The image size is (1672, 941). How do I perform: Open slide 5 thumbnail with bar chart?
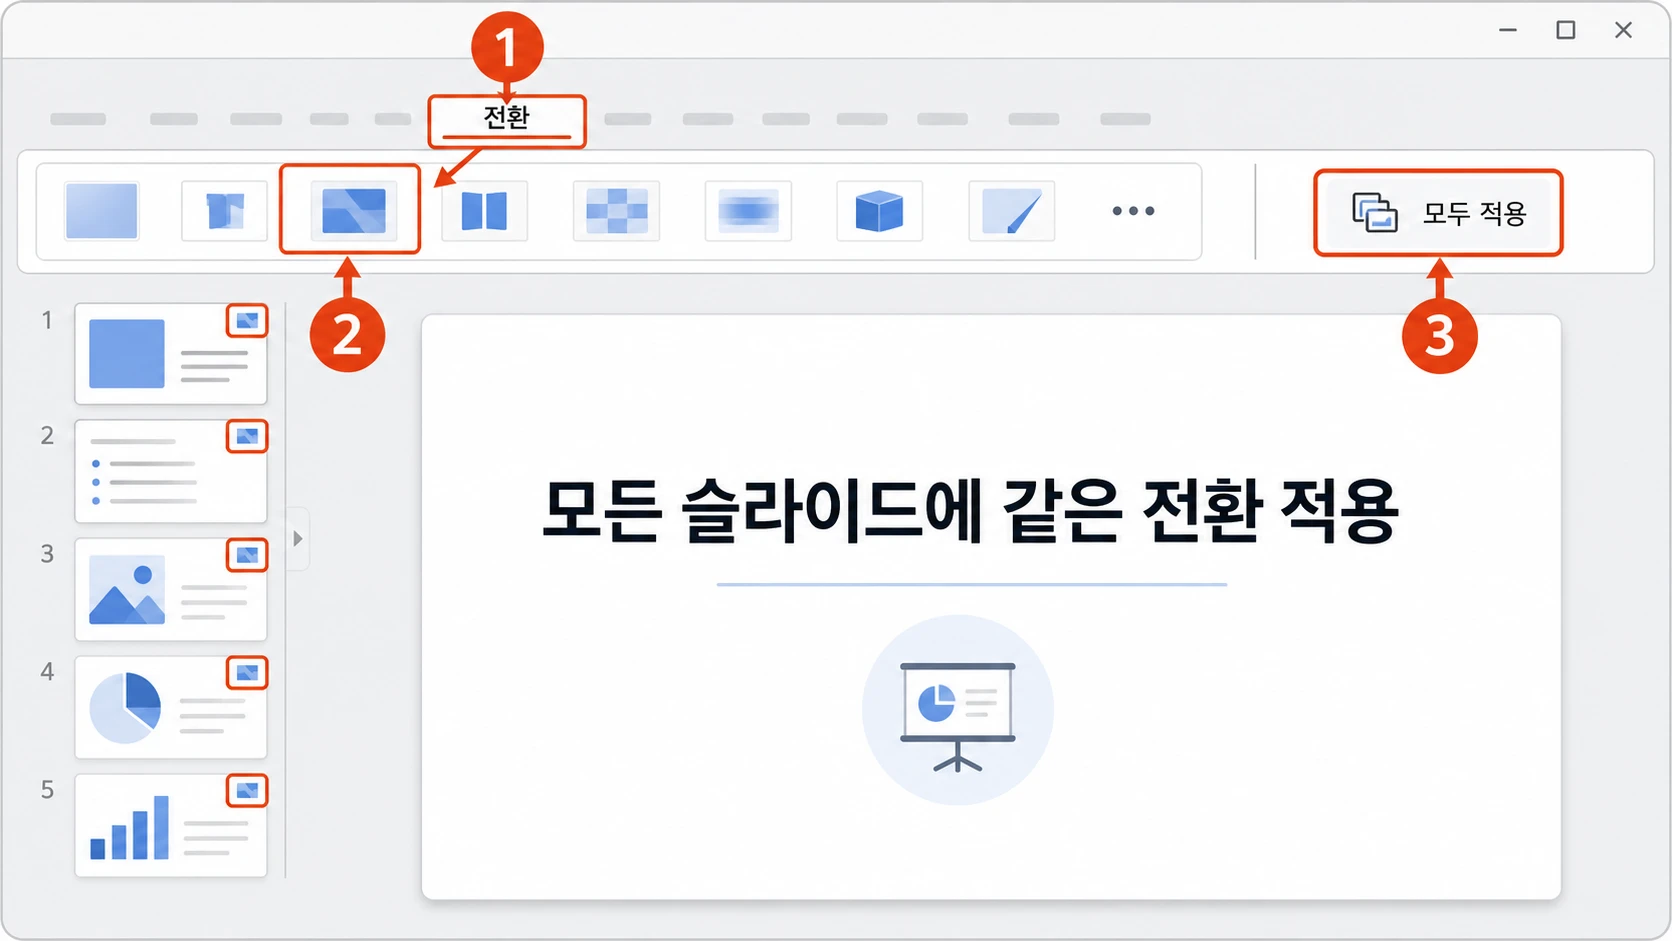(x=171, y=825)
